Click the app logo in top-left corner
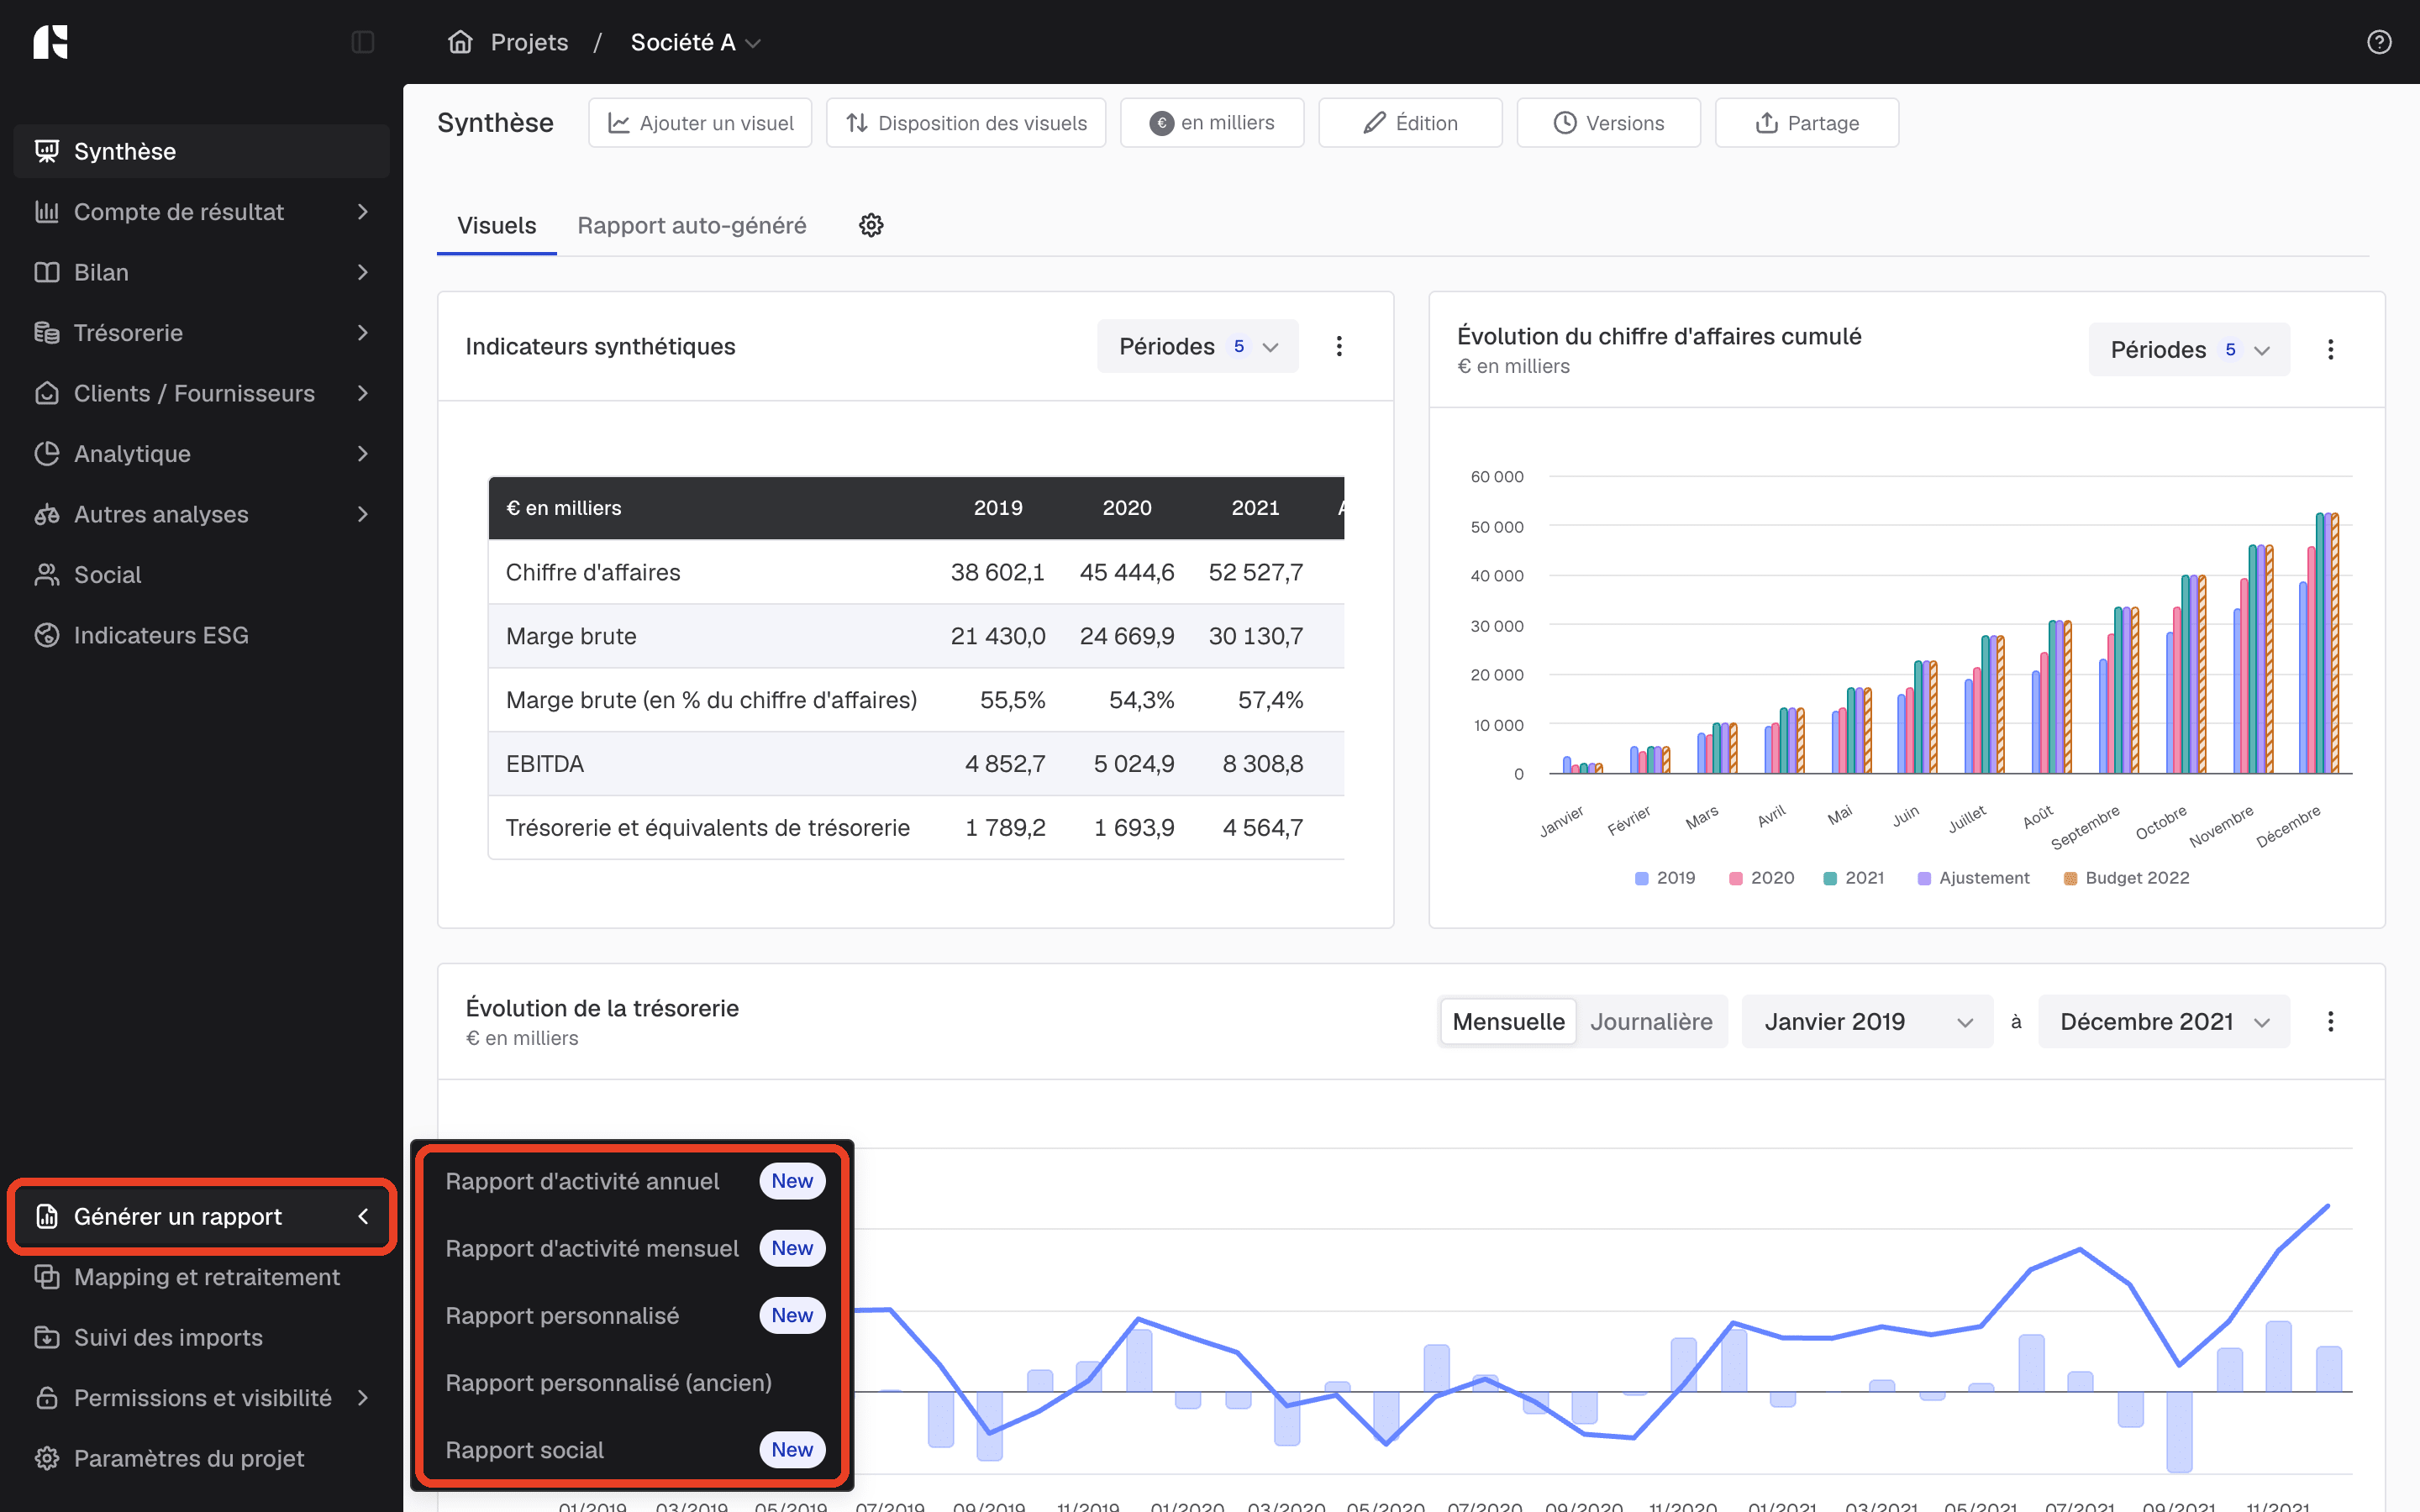 50,42
